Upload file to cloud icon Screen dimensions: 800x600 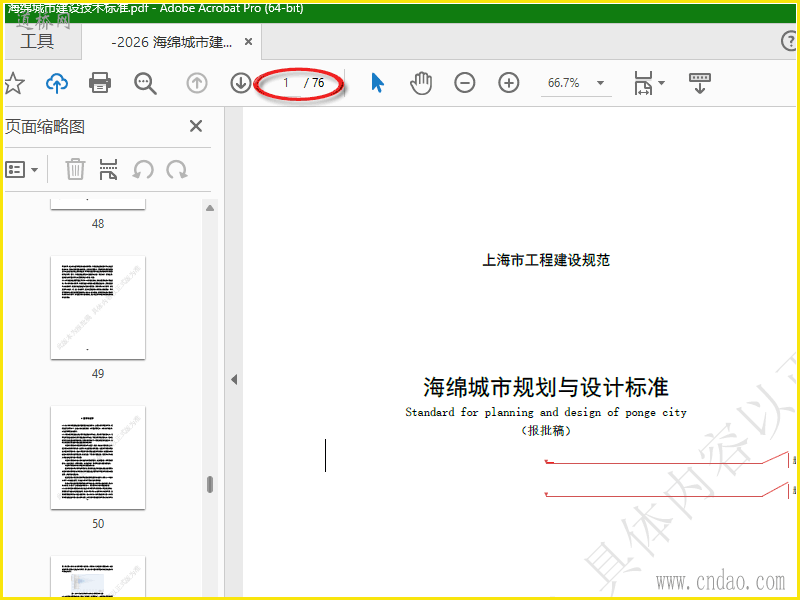pyautogui.click(x=57, y=83)
